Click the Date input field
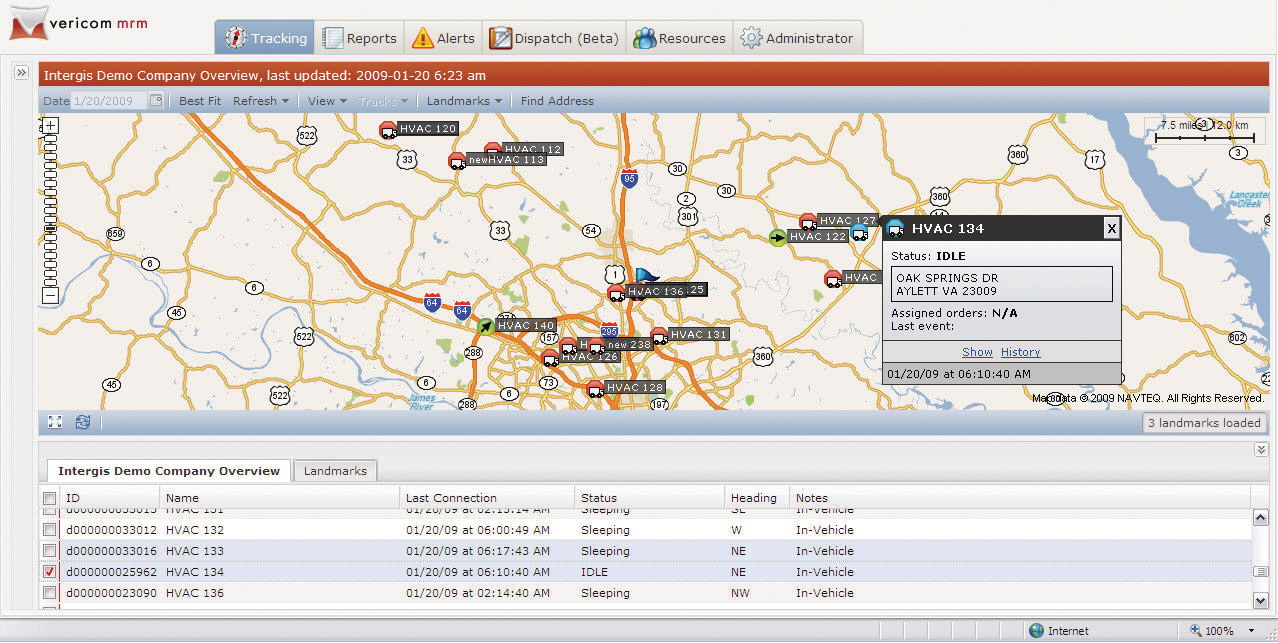Screen dimensions: 1278x643 (110, 101)
